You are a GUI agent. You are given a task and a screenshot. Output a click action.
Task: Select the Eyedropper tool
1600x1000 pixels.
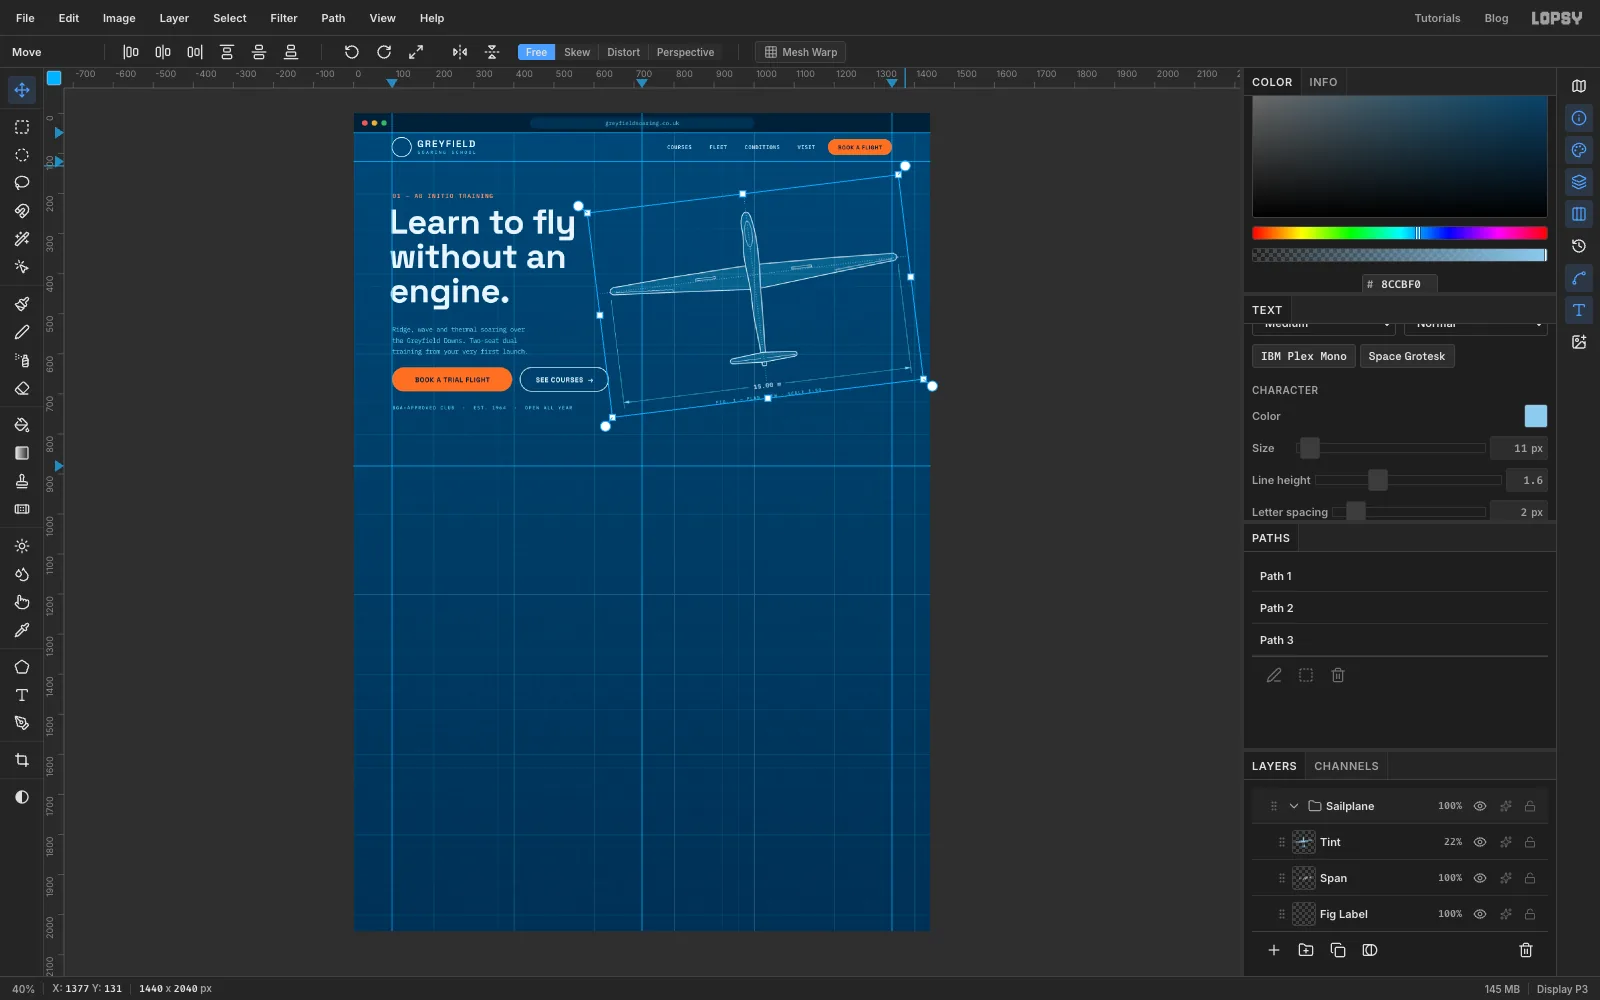(22, 630)
